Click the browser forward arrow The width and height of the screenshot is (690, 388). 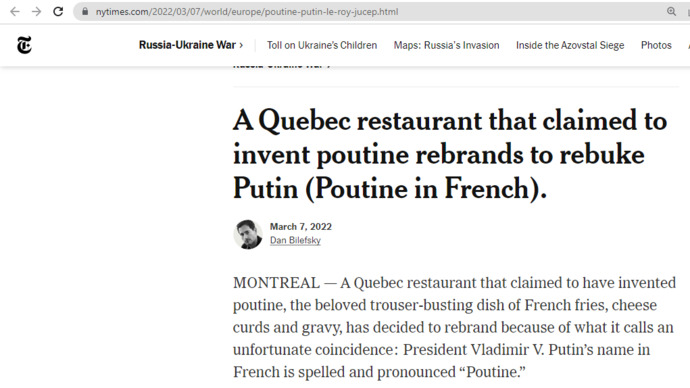(x=36, y=12)
